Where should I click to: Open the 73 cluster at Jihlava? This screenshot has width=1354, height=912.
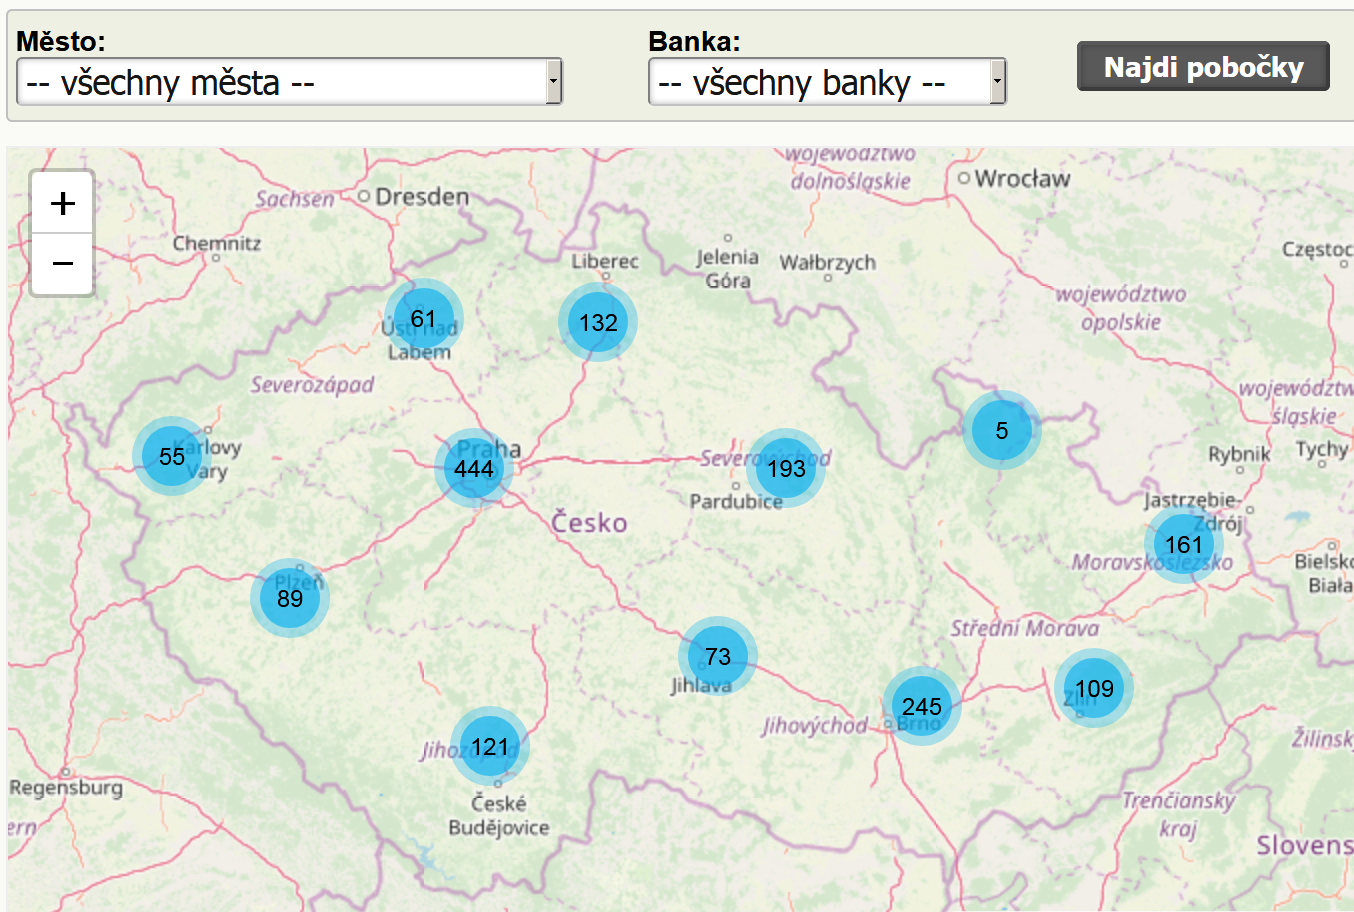[x=718, y=656]
